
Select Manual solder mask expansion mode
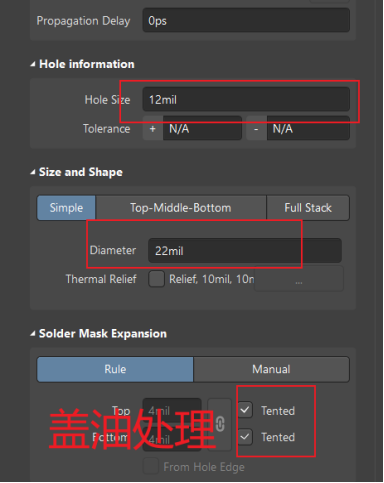point(271,369)
